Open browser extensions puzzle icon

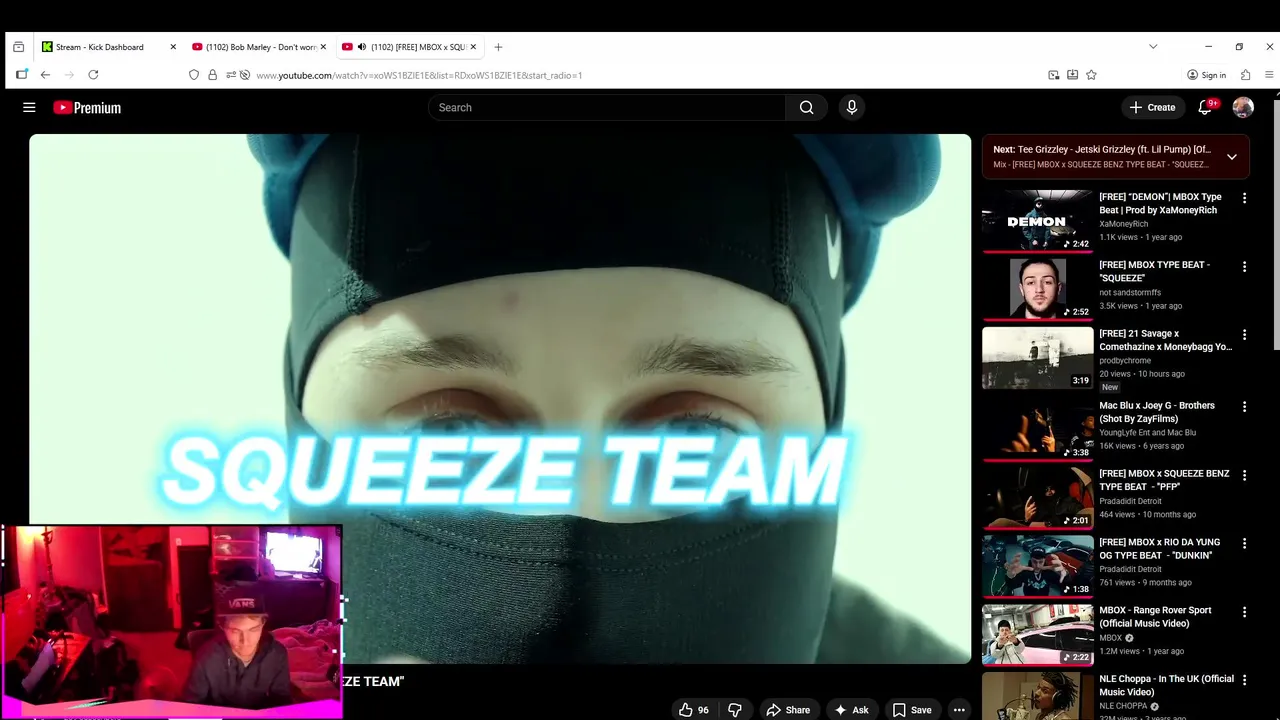pyautogui.click(x=1245, y=75)
